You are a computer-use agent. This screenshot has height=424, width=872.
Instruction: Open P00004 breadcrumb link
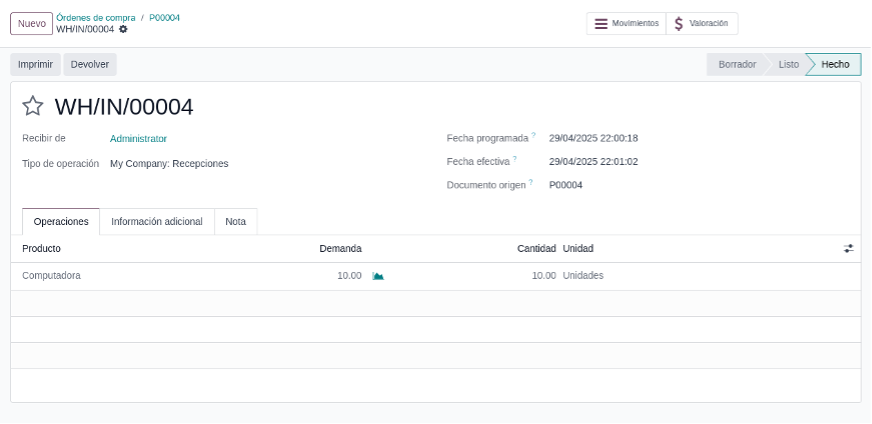point(165,18)
